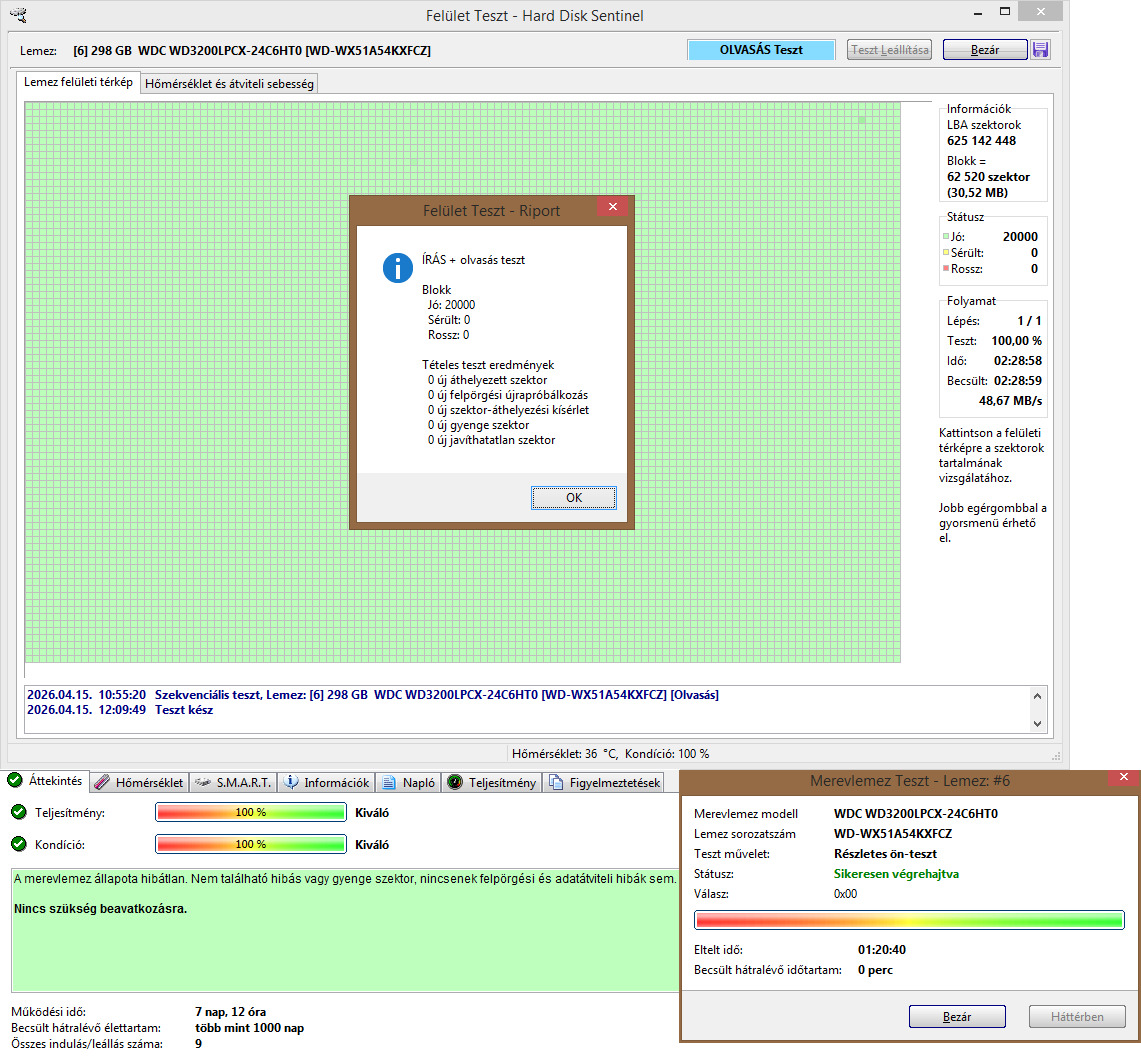Click Bezár in Merevlemez Teszt window
The image size is (1141, 1057).
pyautogui.click(x=957, y=1016)
